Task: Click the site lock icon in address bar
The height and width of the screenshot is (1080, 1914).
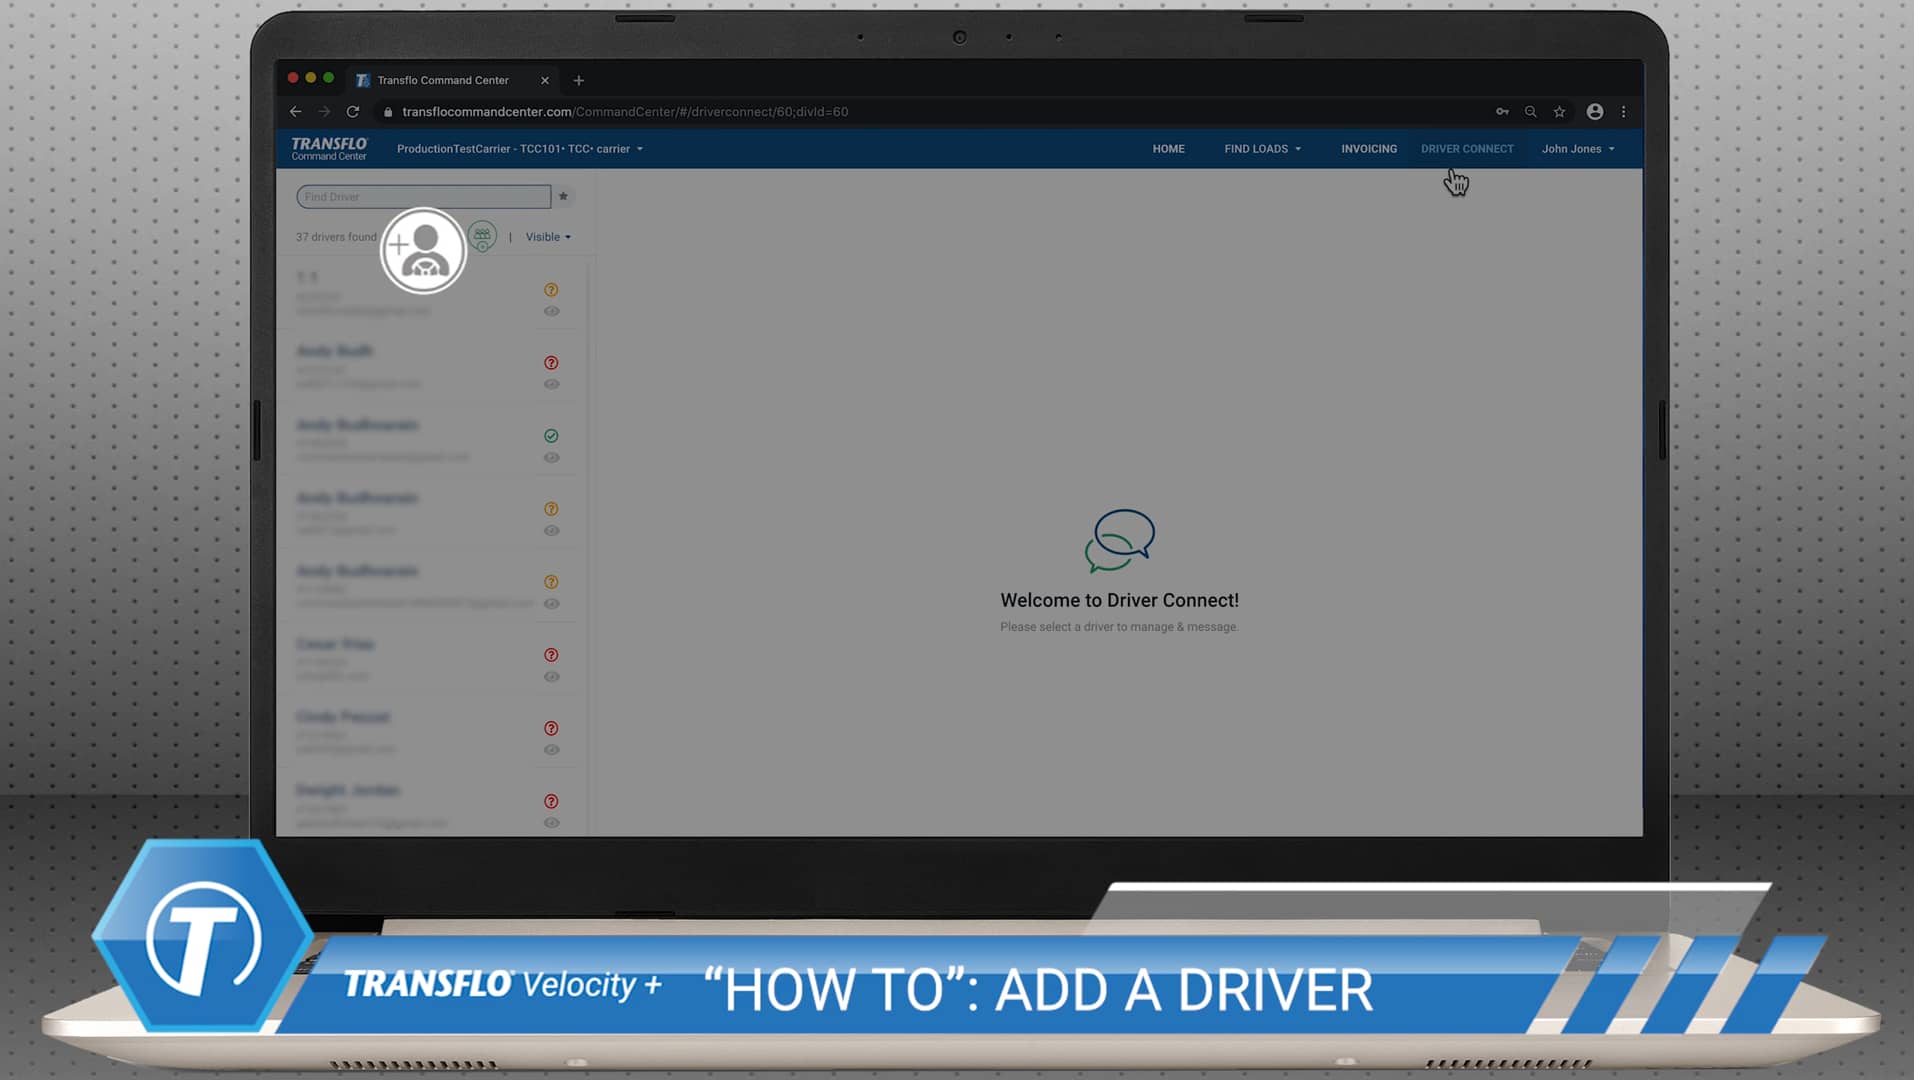Action: click(x=388, y=112)
